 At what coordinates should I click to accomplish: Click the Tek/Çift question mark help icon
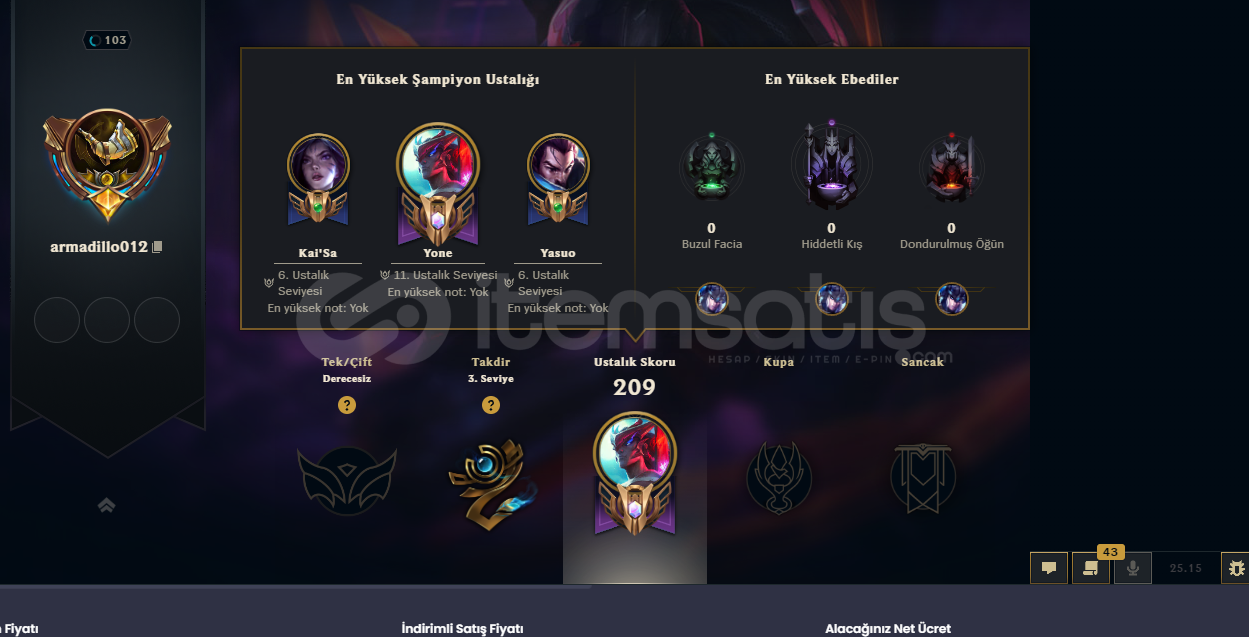(x=346, y=405)
